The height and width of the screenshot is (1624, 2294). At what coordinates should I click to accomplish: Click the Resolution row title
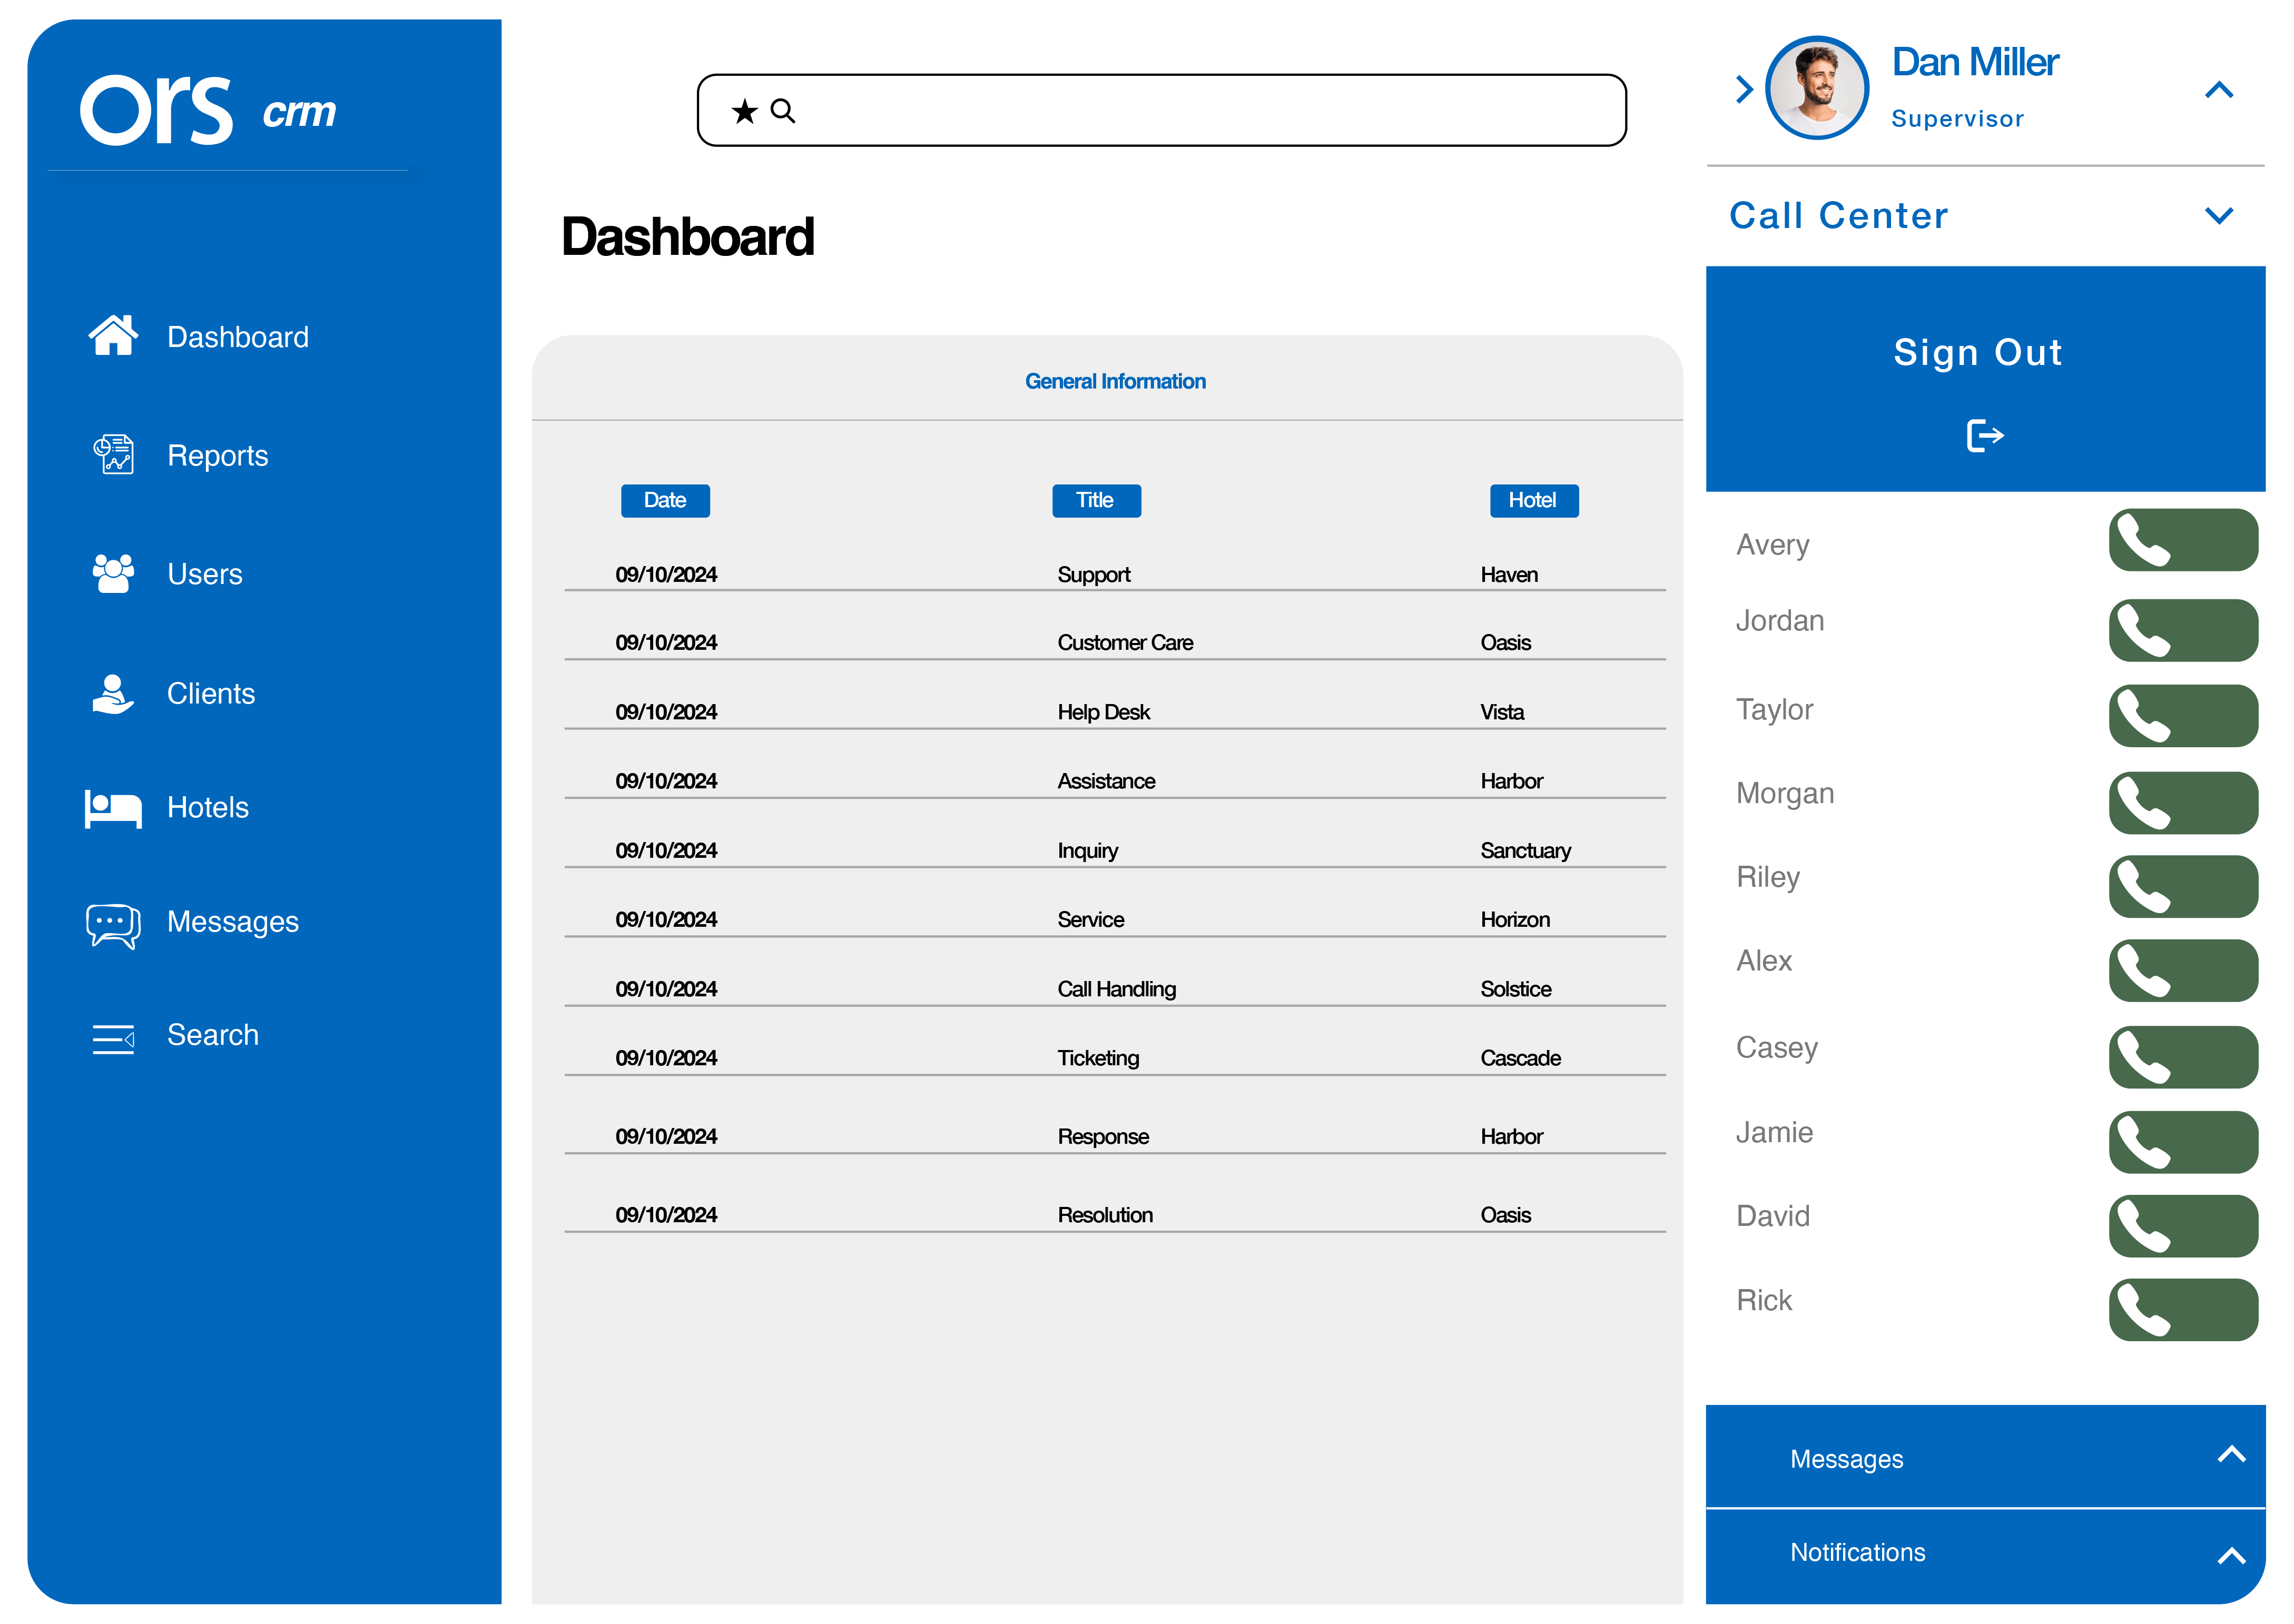[1105, 1215]
